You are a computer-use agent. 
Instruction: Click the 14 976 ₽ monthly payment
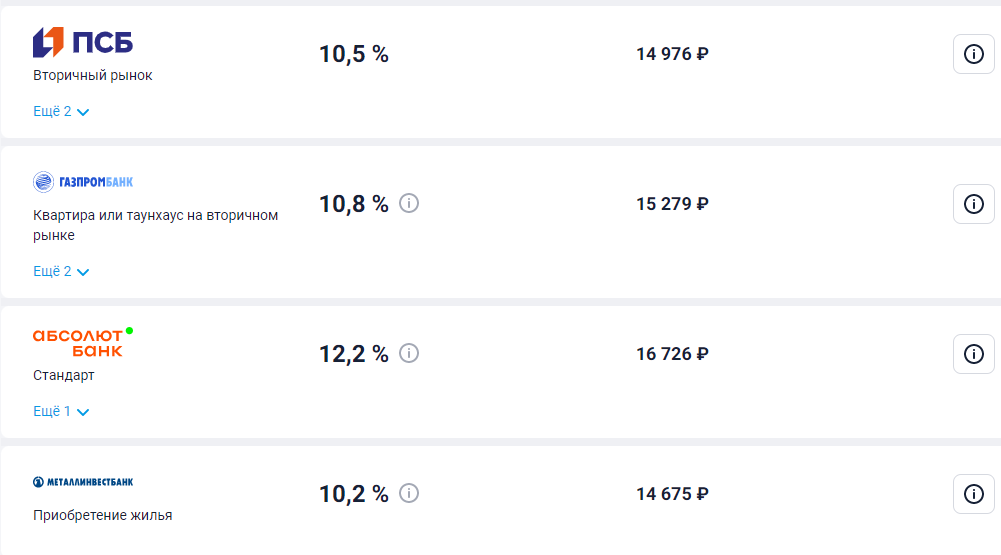coord(672,54)
